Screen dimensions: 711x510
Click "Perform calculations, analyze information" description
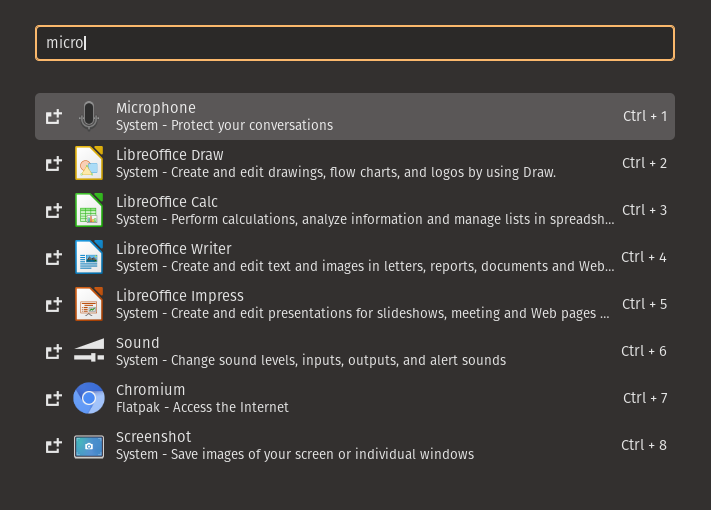click(x=365, y=219)
